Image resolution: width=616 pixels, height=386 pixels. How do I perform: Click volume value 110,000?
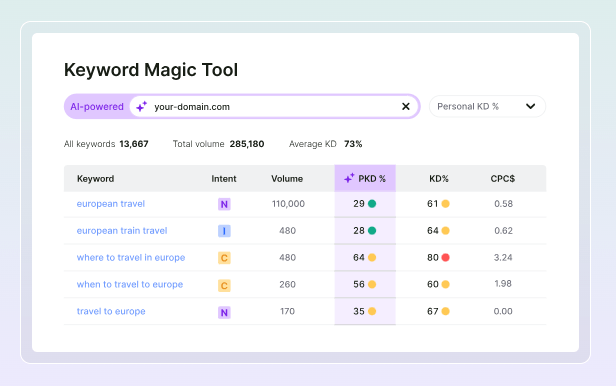288,204
